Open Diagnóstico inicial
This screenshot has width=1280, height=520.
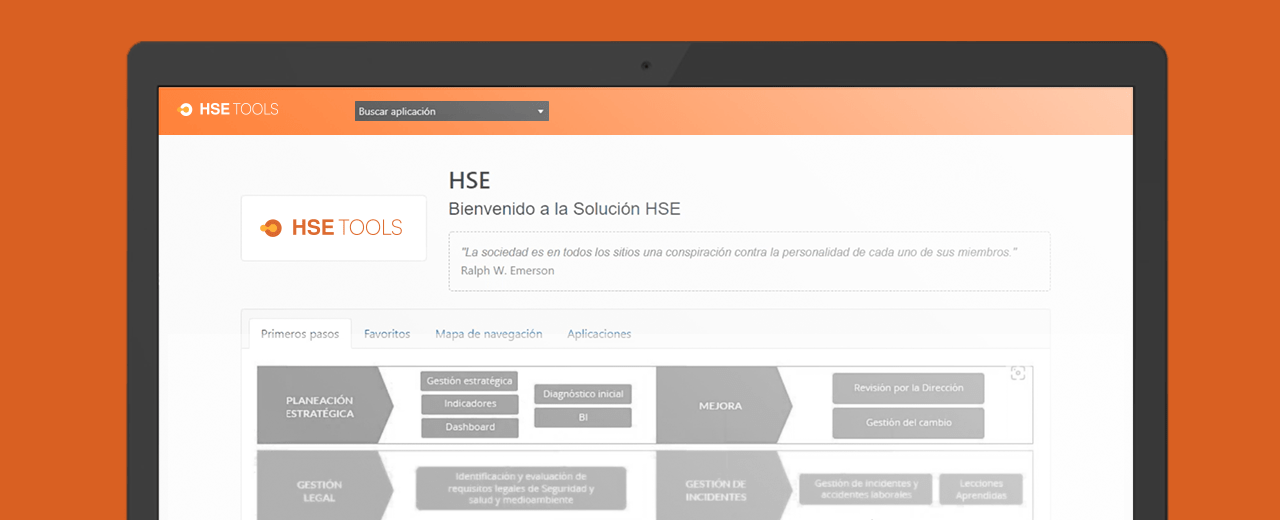(x=583, y=394)
